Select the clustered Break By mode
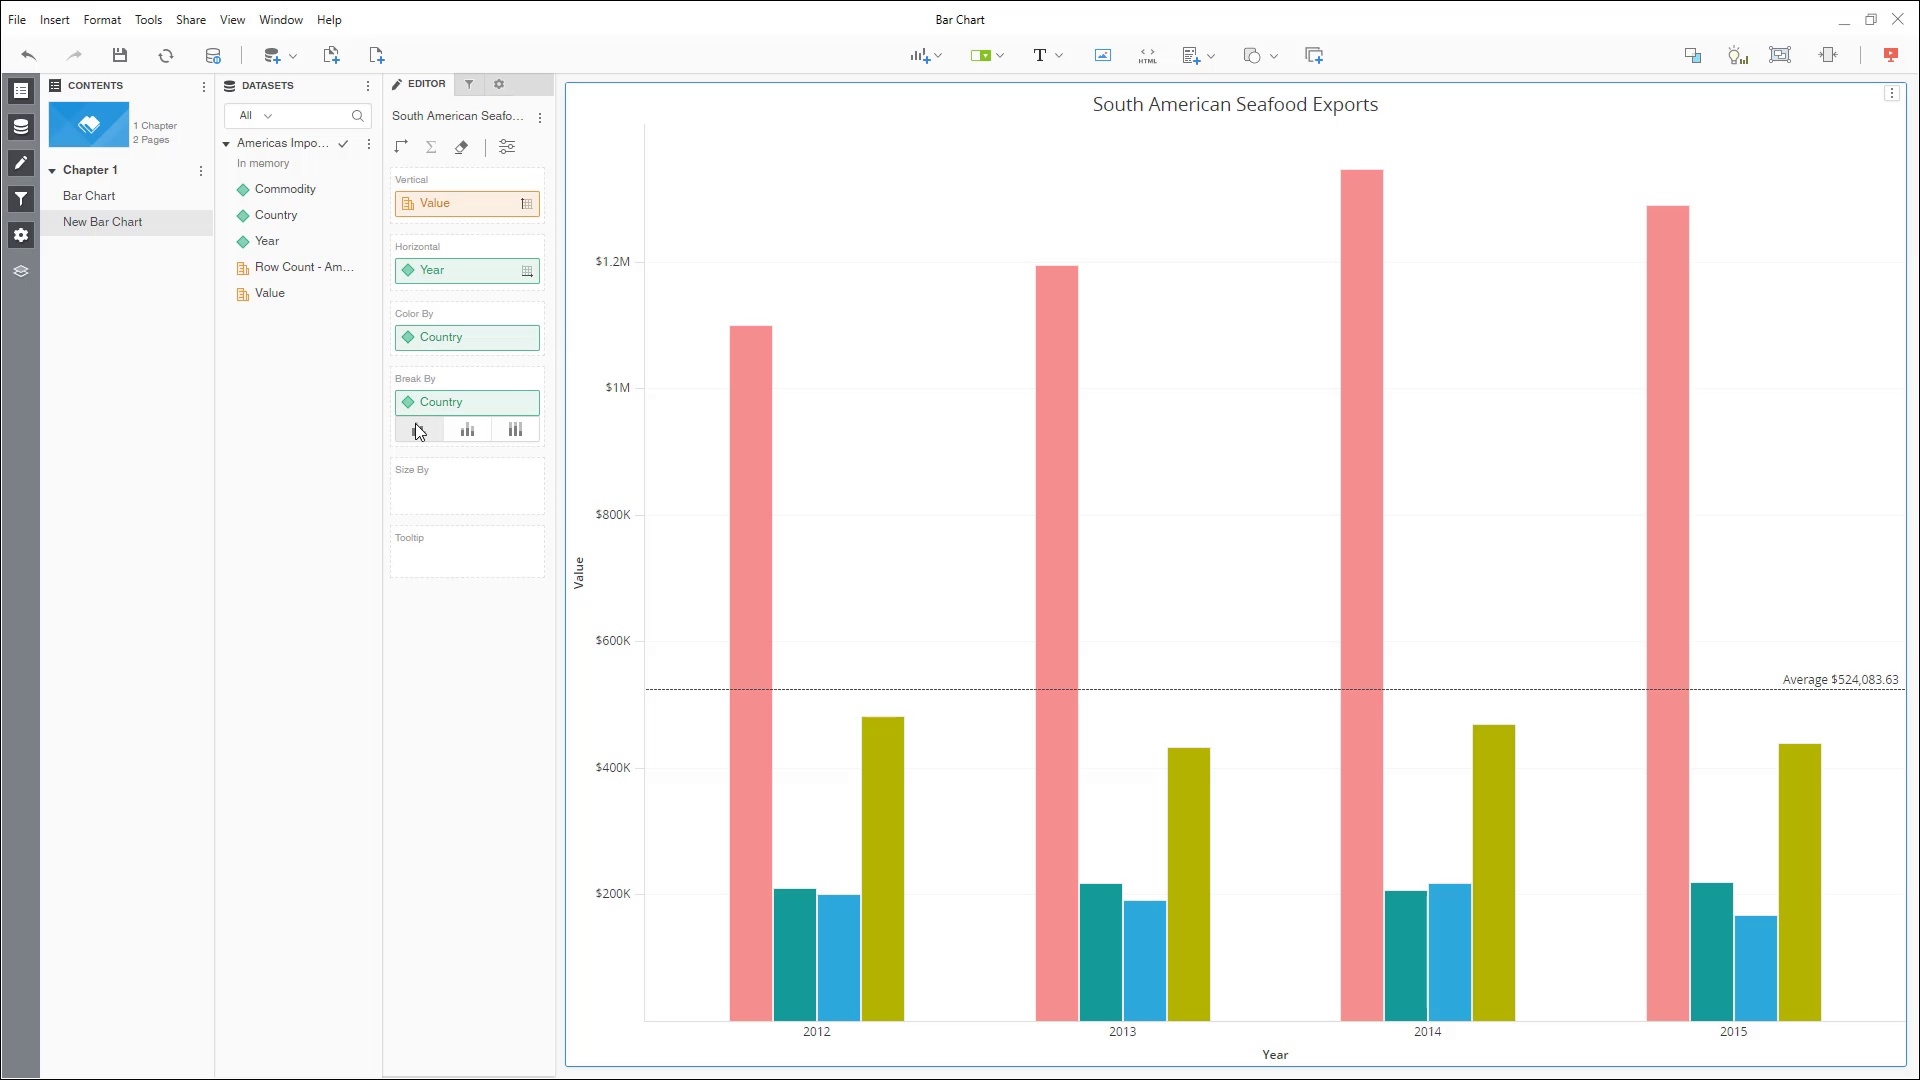The height and width of the screenshot is (1080, 1920). [x=419, y=430]
